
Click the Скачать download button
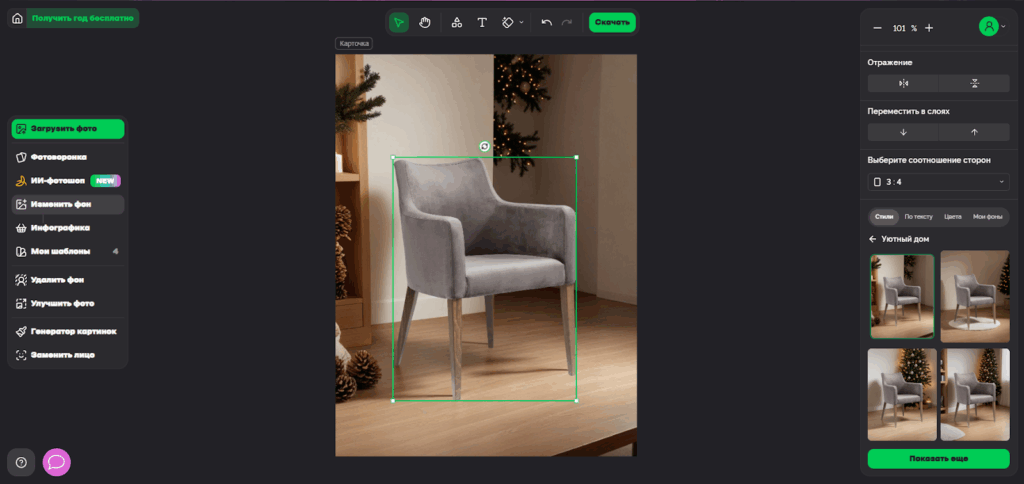pyautogui.click(x=611, y=22)
